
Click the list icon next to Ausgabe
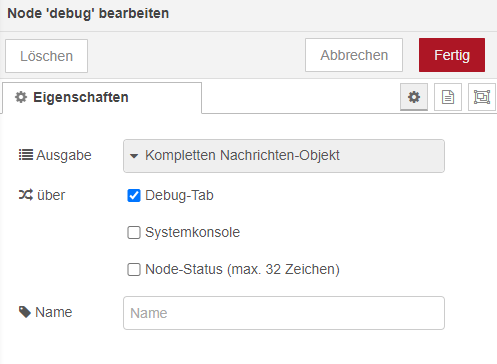pos(26,155)
